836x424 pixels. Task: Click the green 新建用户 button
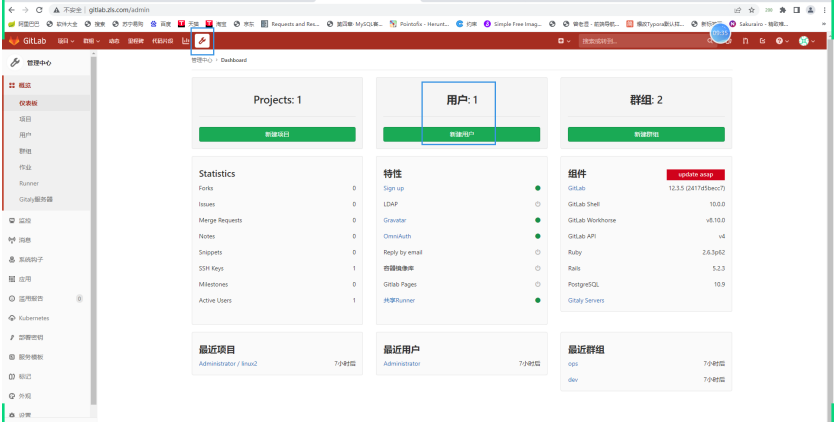[x=462, y=134]
